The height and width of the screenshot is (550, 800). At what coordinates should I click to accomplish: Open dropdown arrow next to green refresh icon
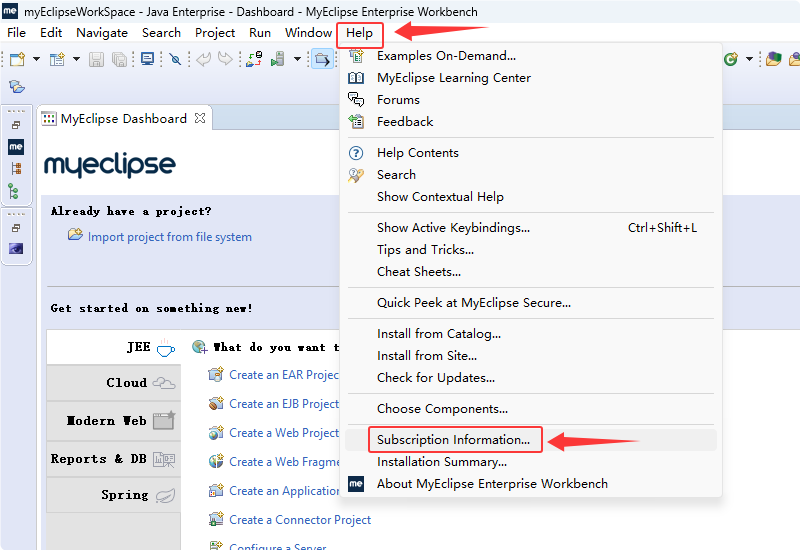coord(749,59)
